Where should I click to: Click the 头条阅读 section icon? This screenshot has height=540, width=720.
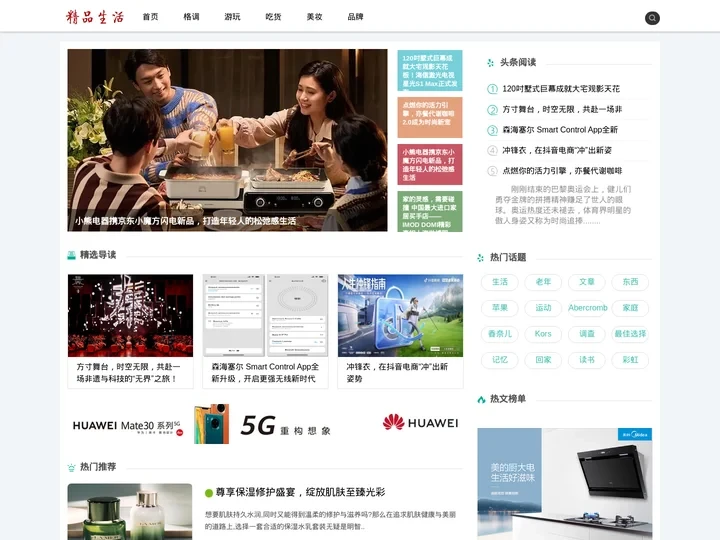490,63
